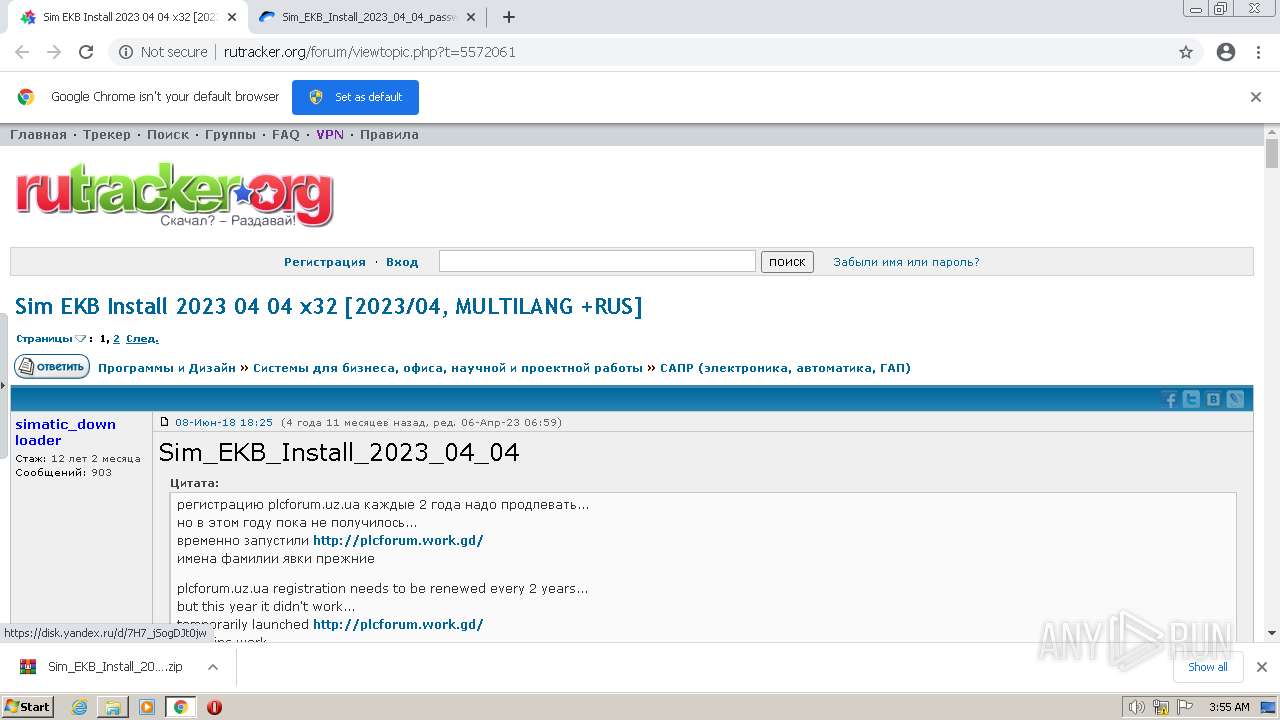
Task: Click the Set as default button
Action: (x=355, y=97)
